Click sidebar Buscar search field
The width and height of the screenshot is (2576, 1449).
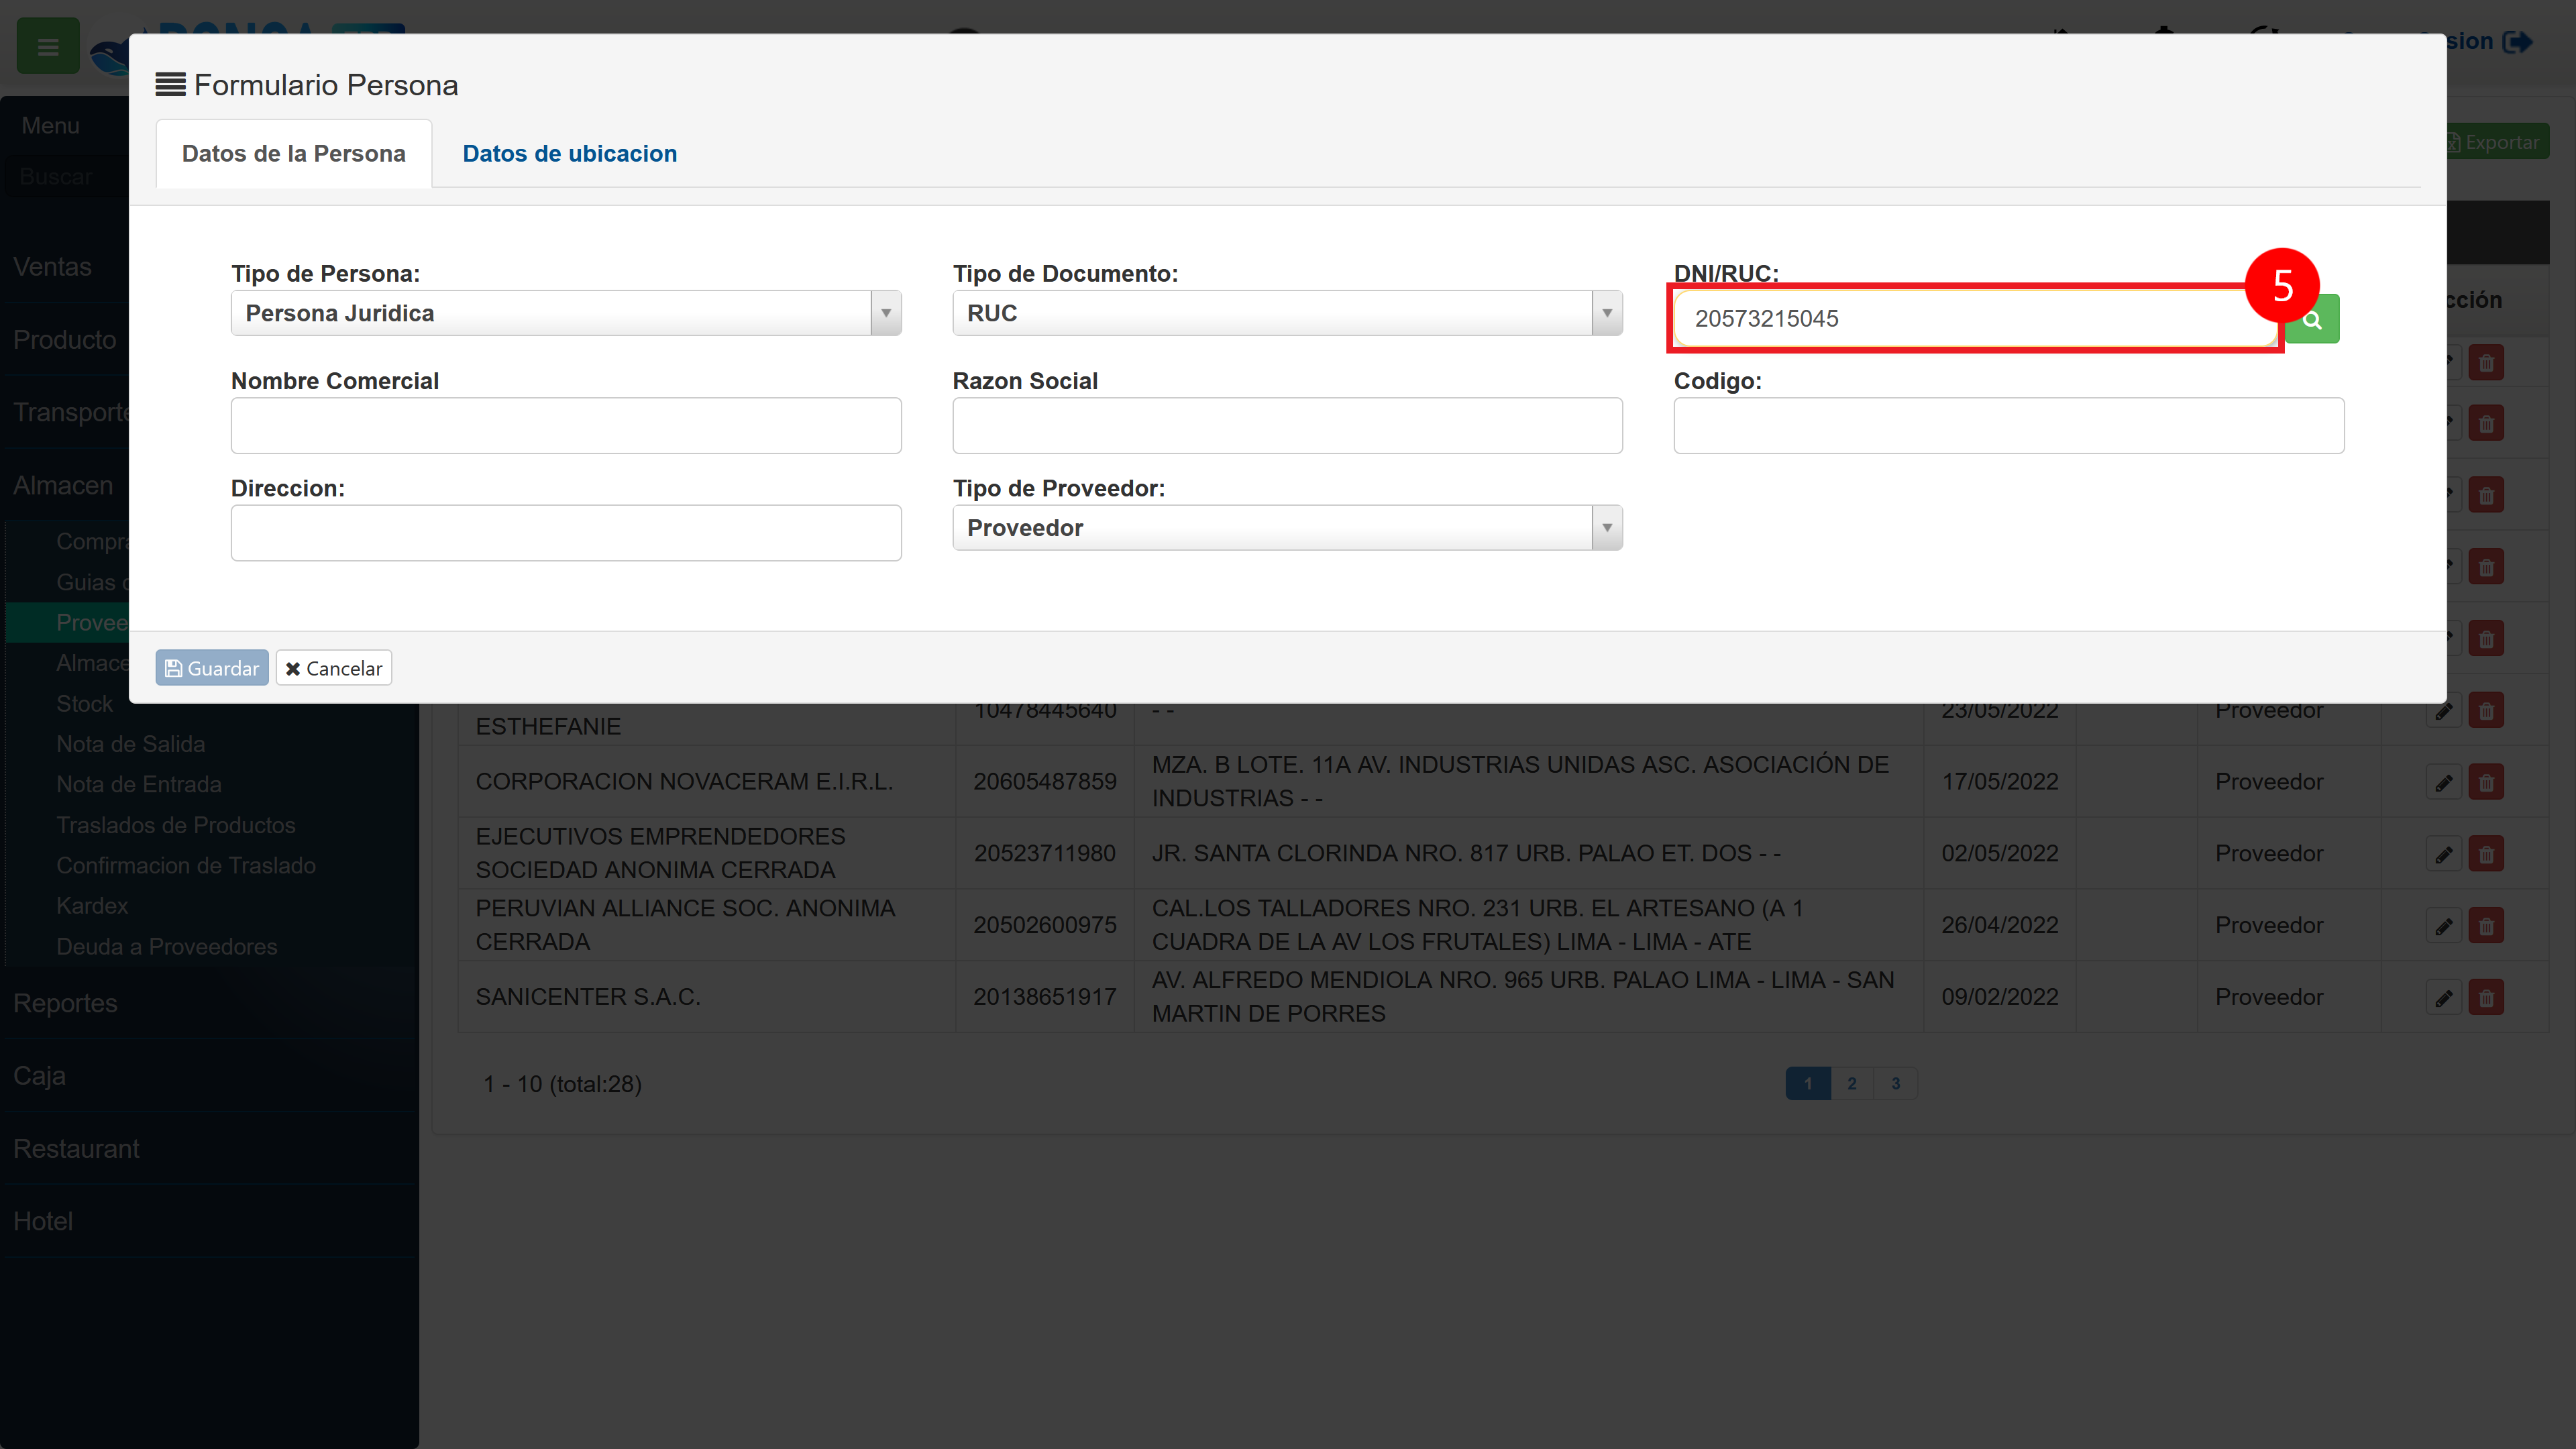tap(65, 176)
